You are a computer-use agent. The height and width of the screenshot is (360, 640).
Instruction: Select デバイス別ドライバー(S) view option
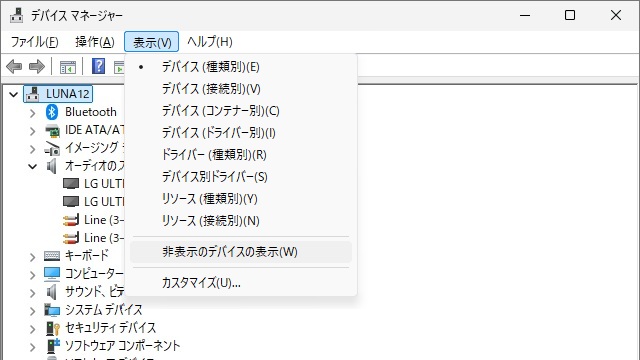(241, 177)
